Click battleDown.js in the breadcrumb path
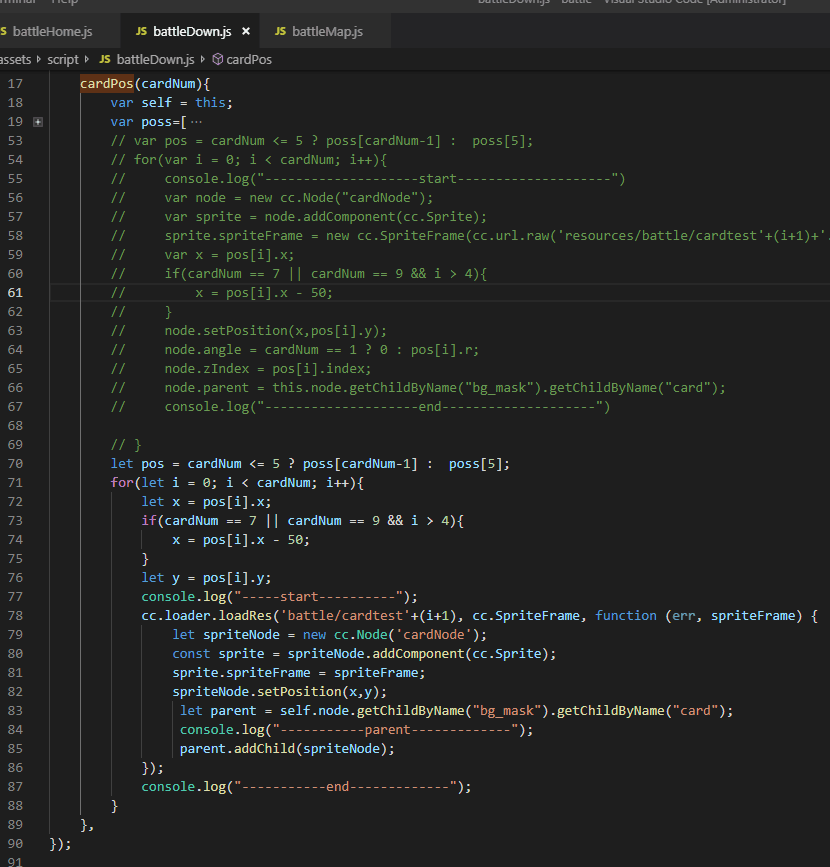830x867 pixels. (155, 60)
